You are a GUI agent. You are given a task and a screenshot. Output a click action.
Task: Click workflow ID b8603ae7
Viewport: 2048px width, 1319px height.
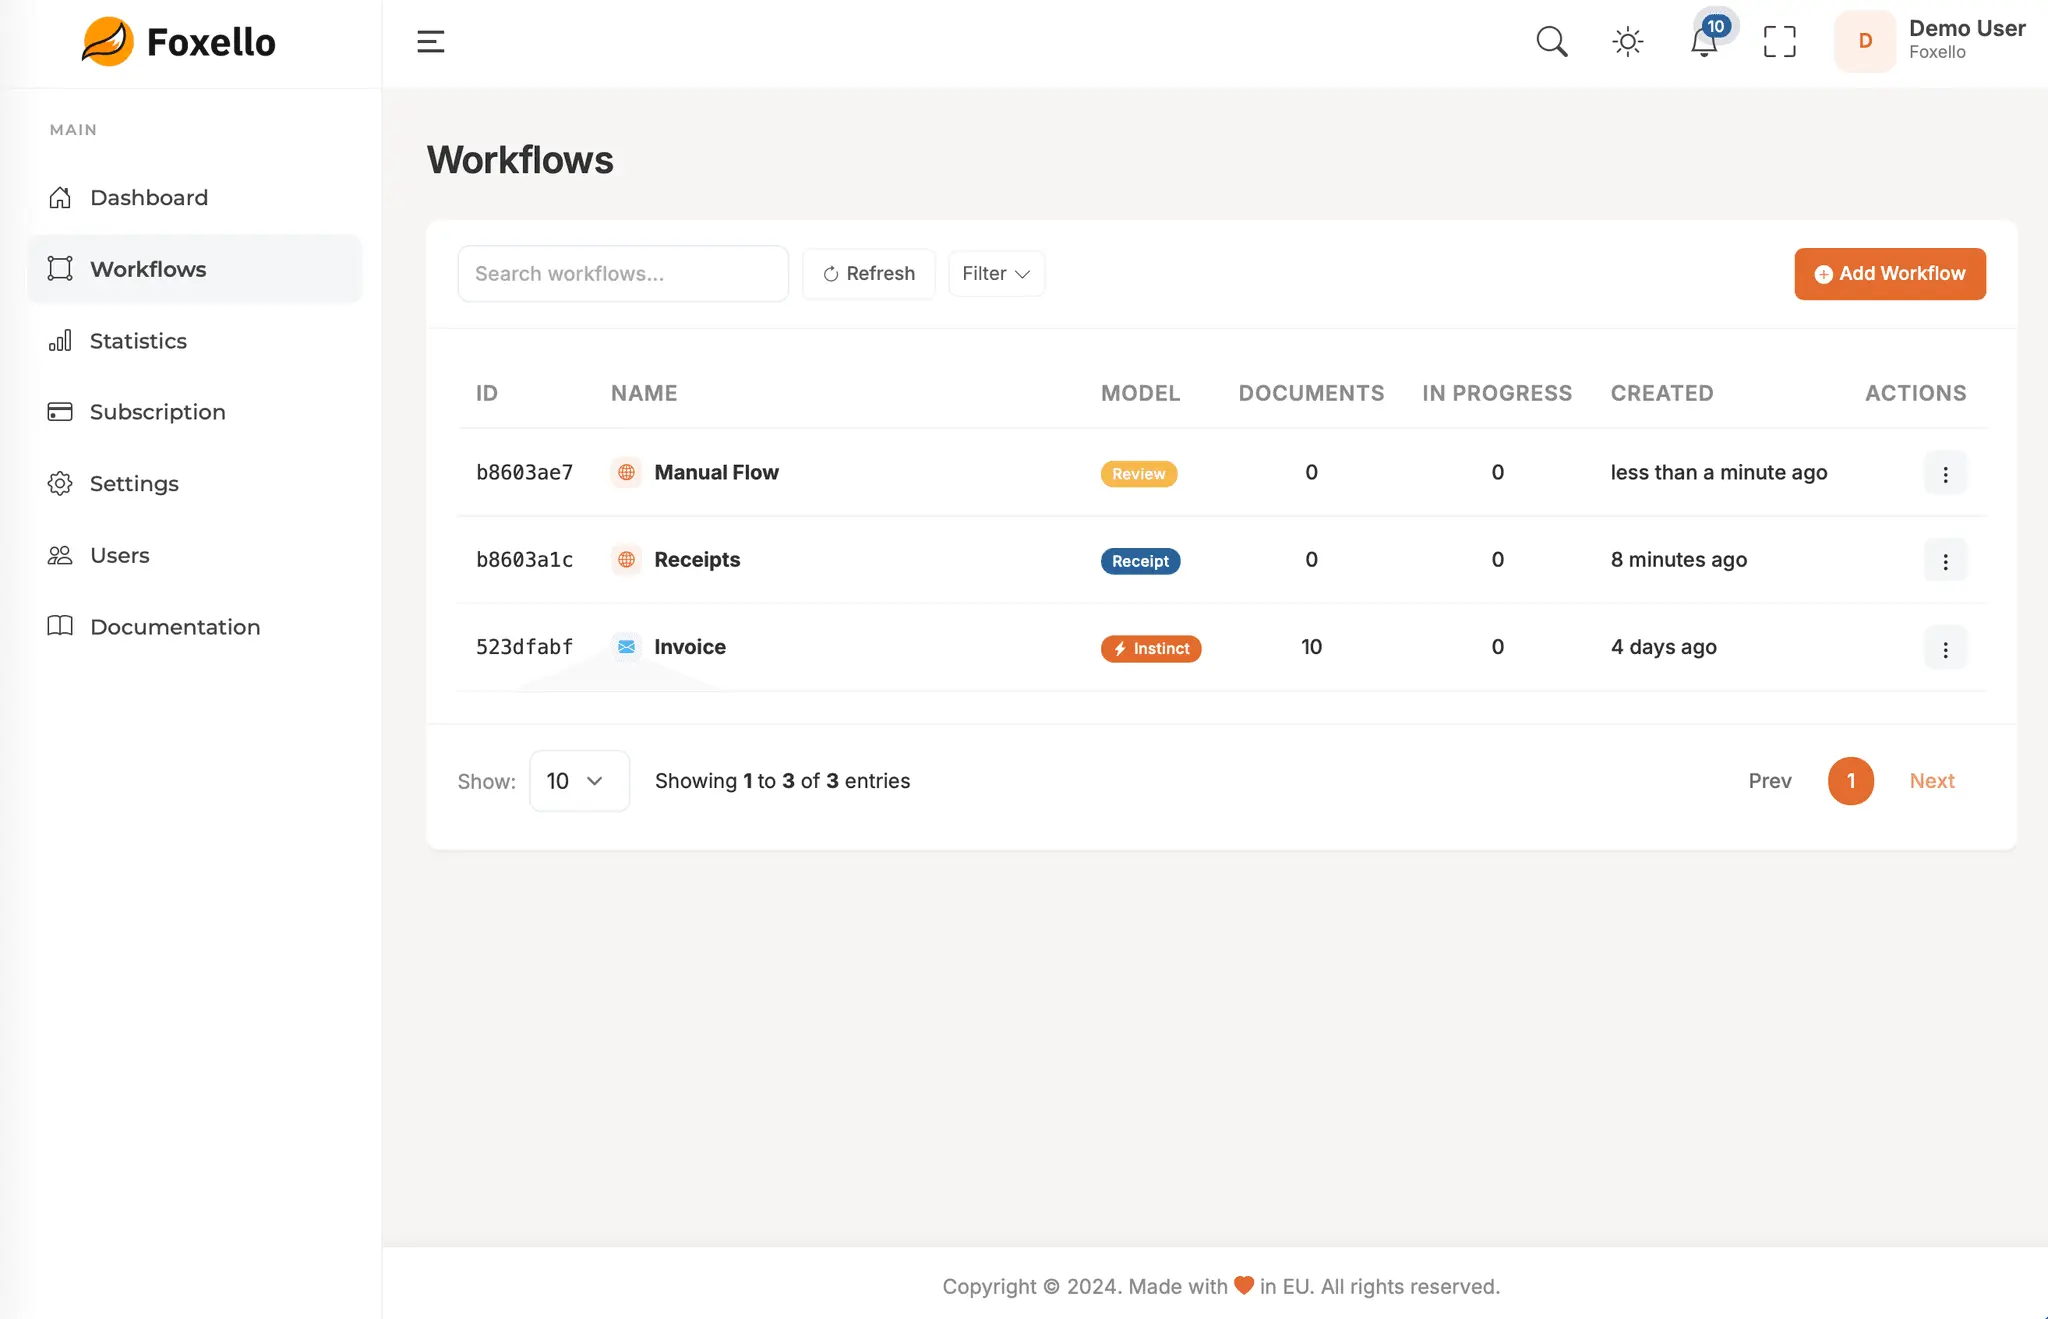click(524, 472)
